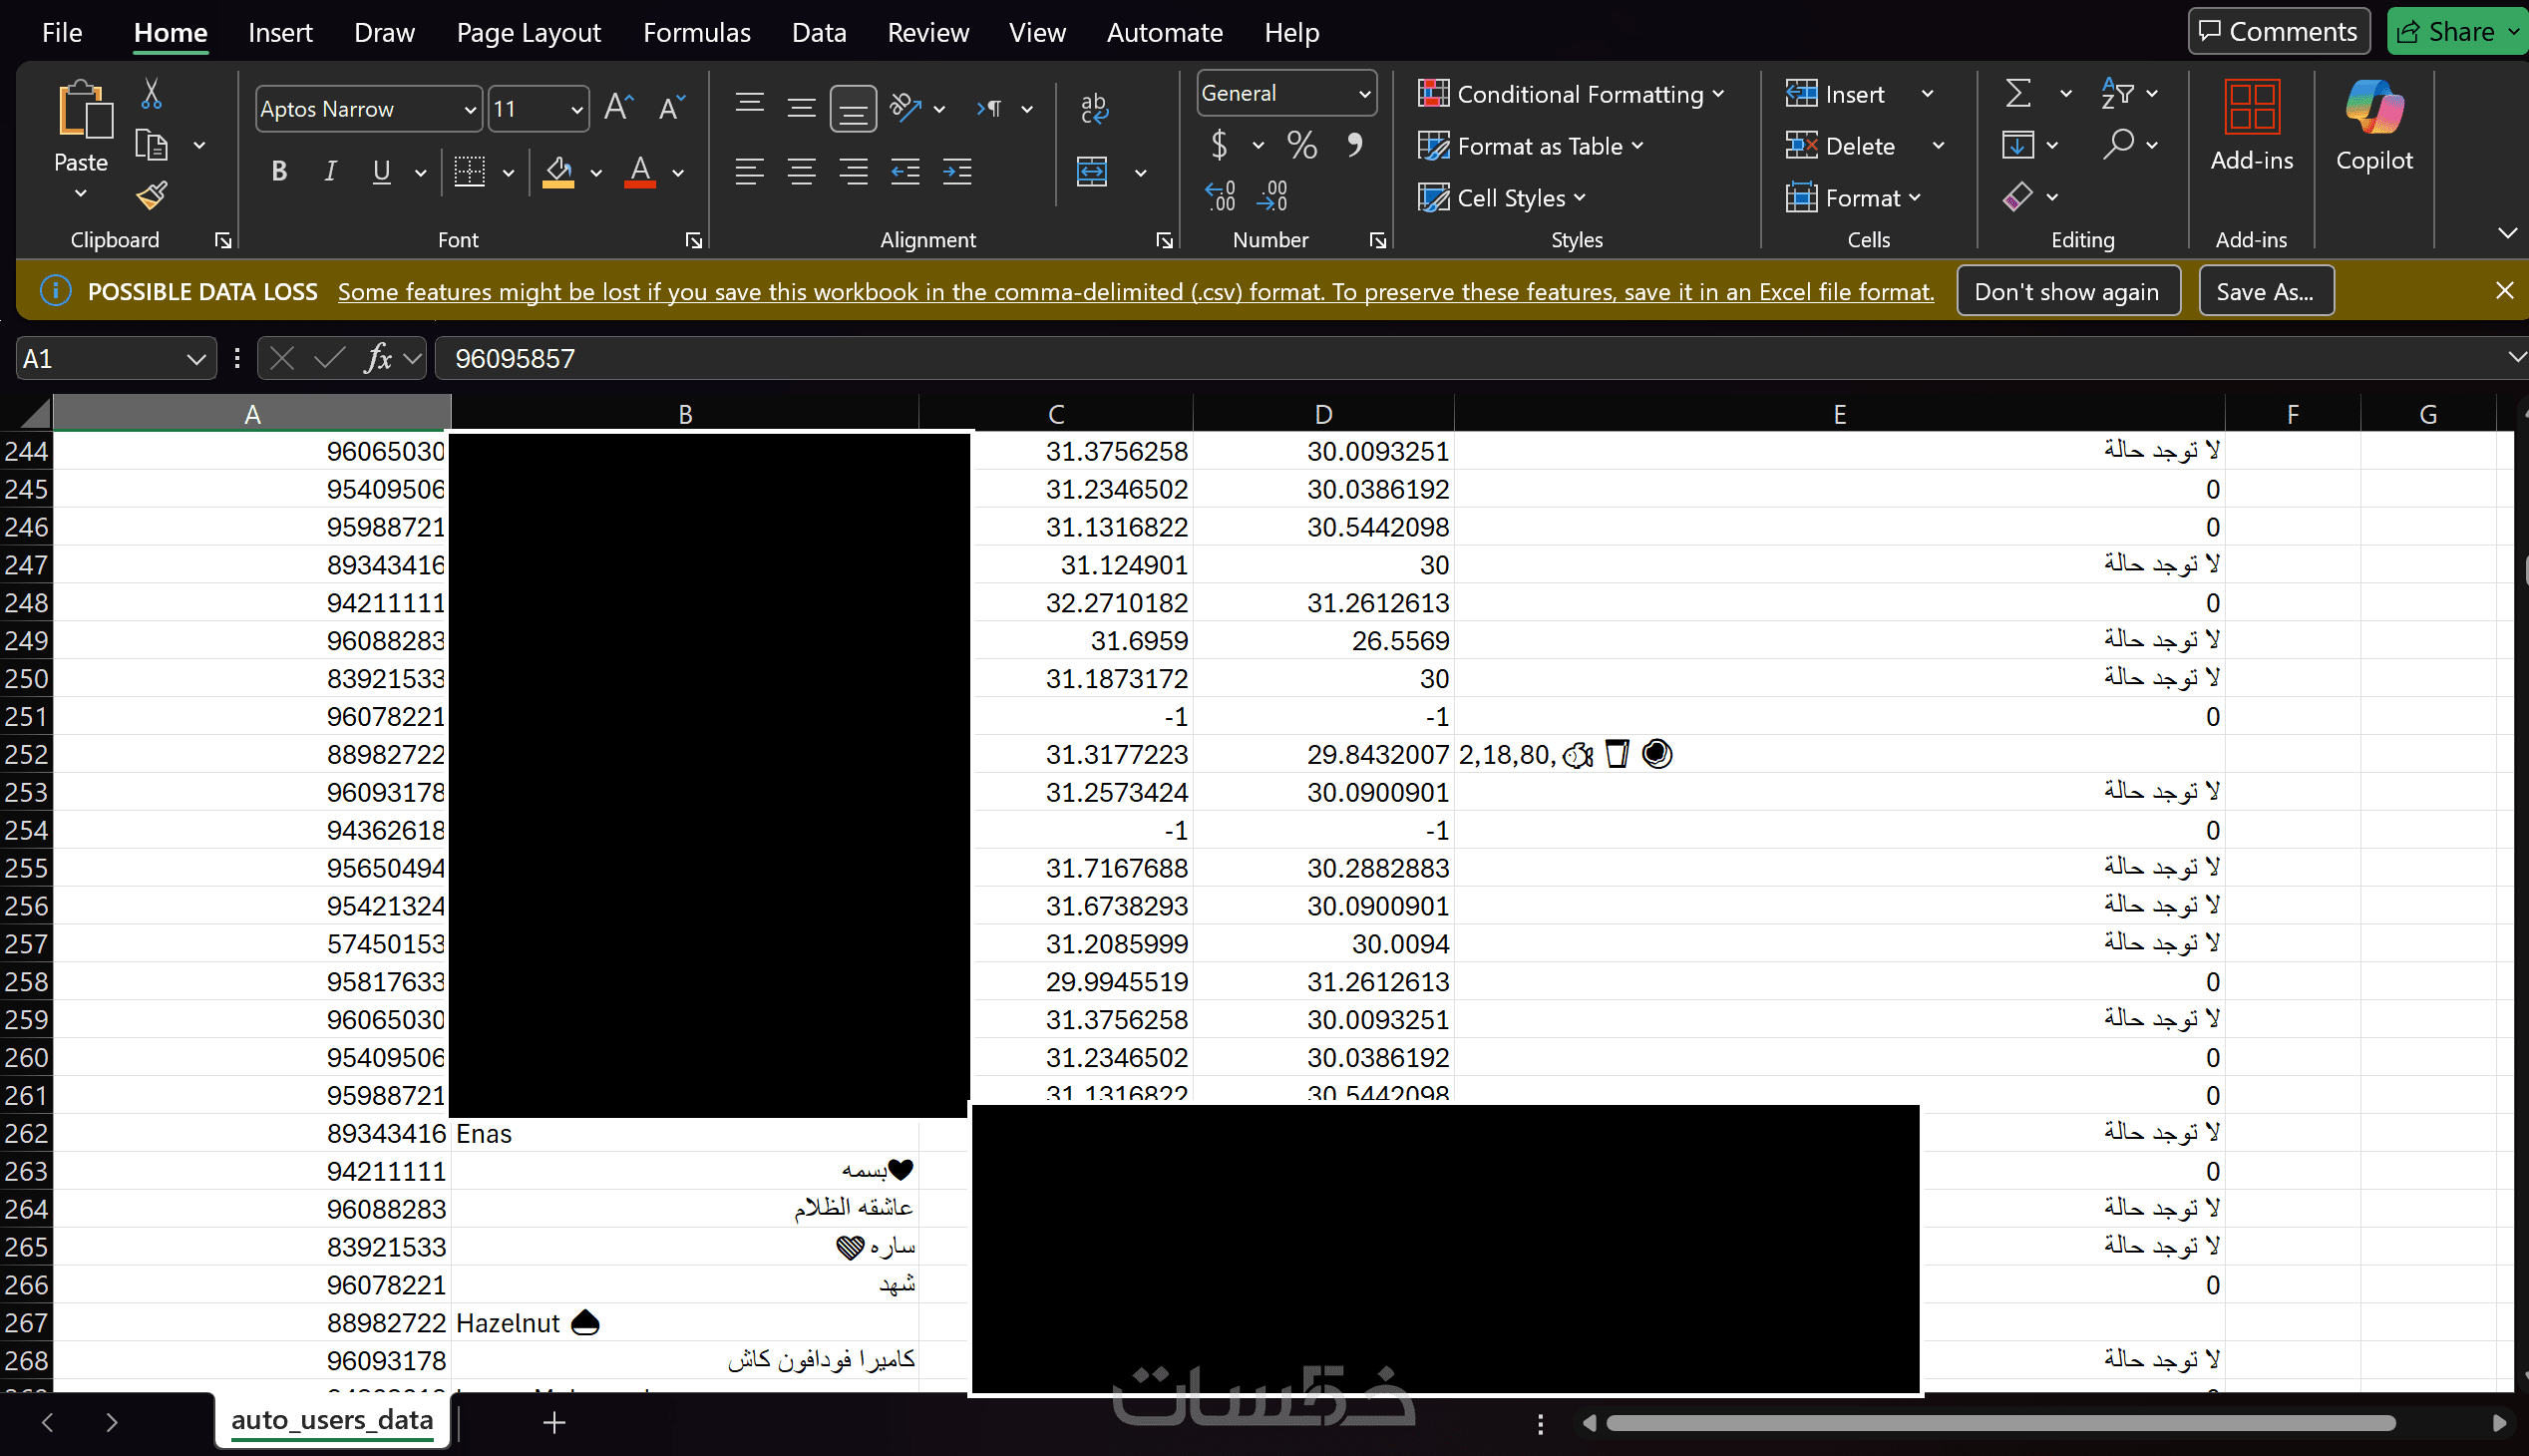This screenshot has width=2529, height=1456.
Task: Click the AutoSum sigma icon
Action: (x=2018, y=94)
